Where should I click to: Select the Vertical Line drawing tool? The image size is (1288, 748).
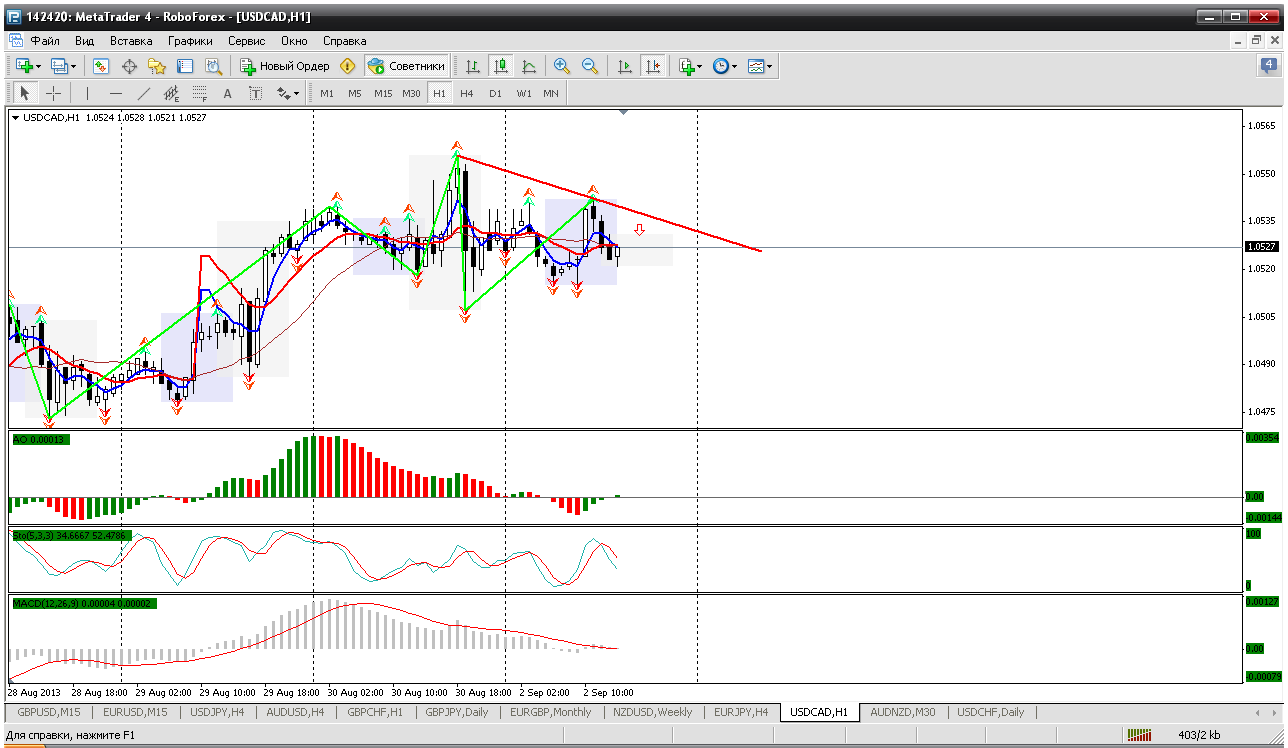(87, 93)
